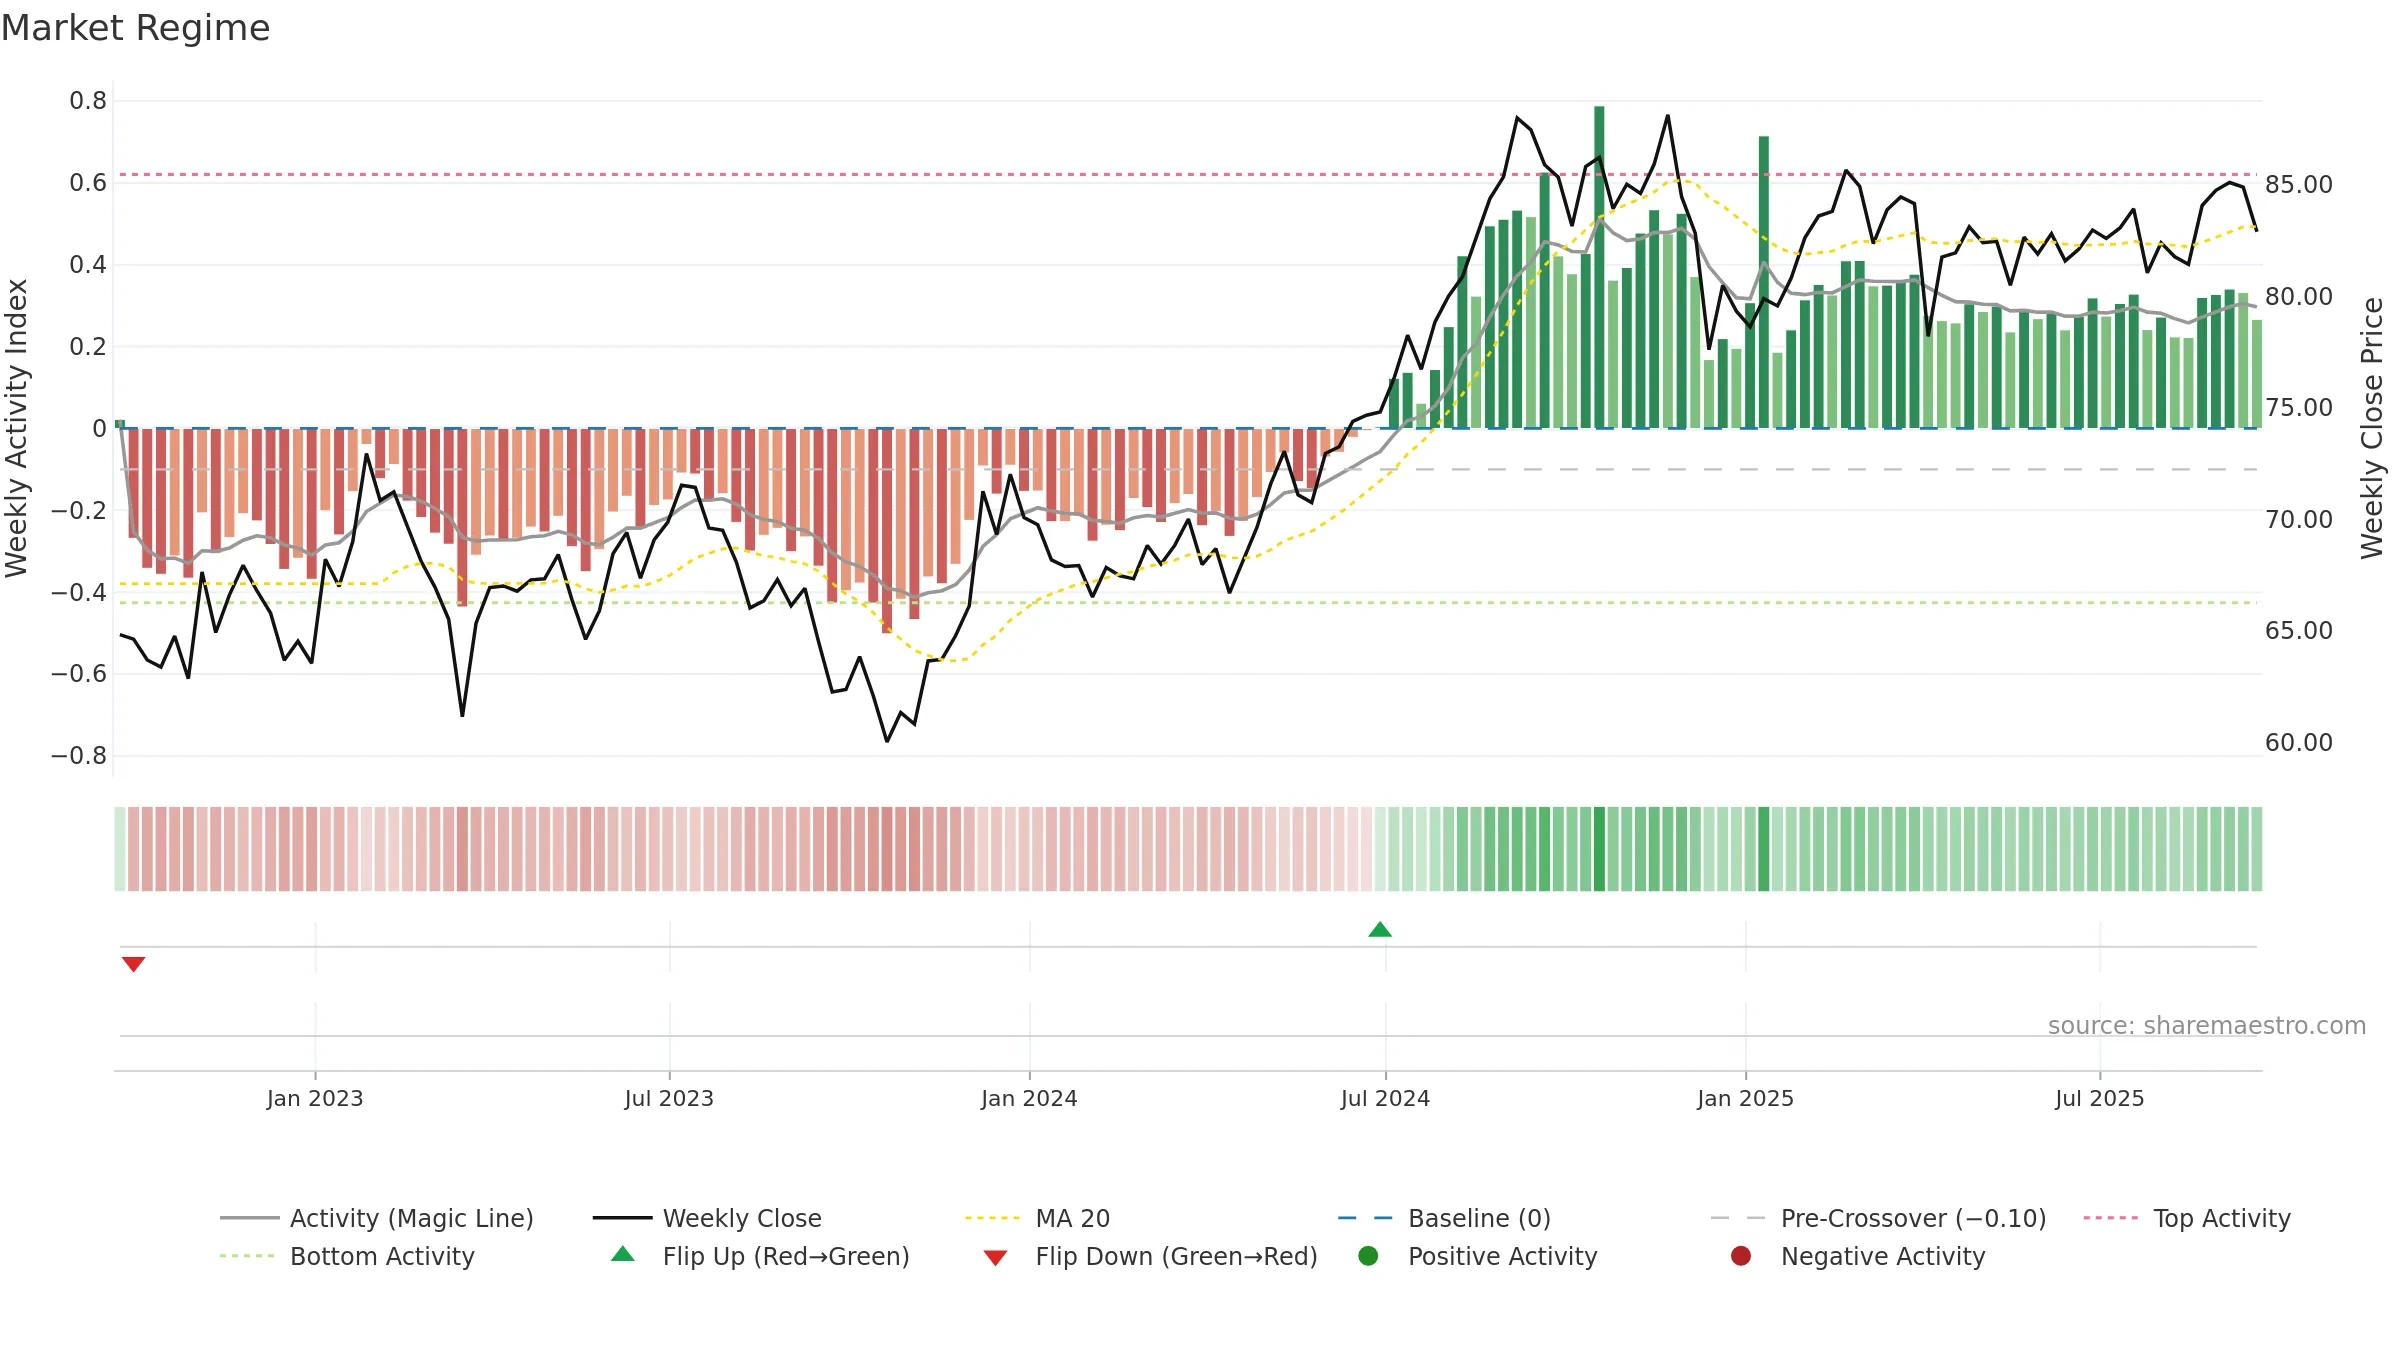Click the 85.00 price tick label
Viewport: 2400px width, 1350px height.
2299,185
